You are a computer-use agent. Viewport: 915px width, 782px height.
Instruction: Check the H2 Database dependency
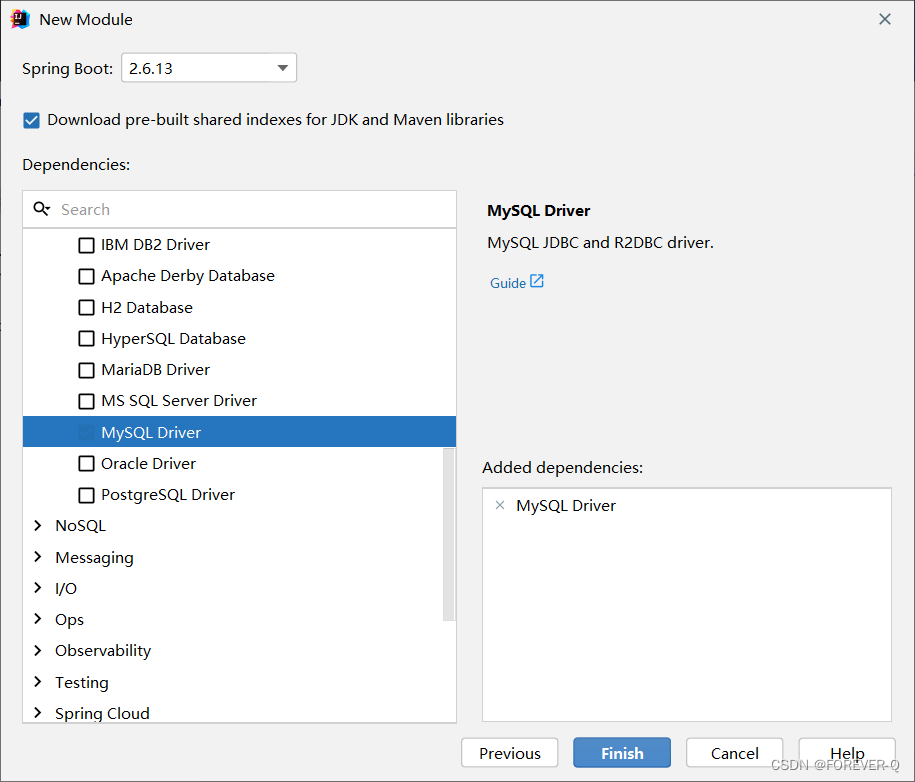tap(86, 307)
